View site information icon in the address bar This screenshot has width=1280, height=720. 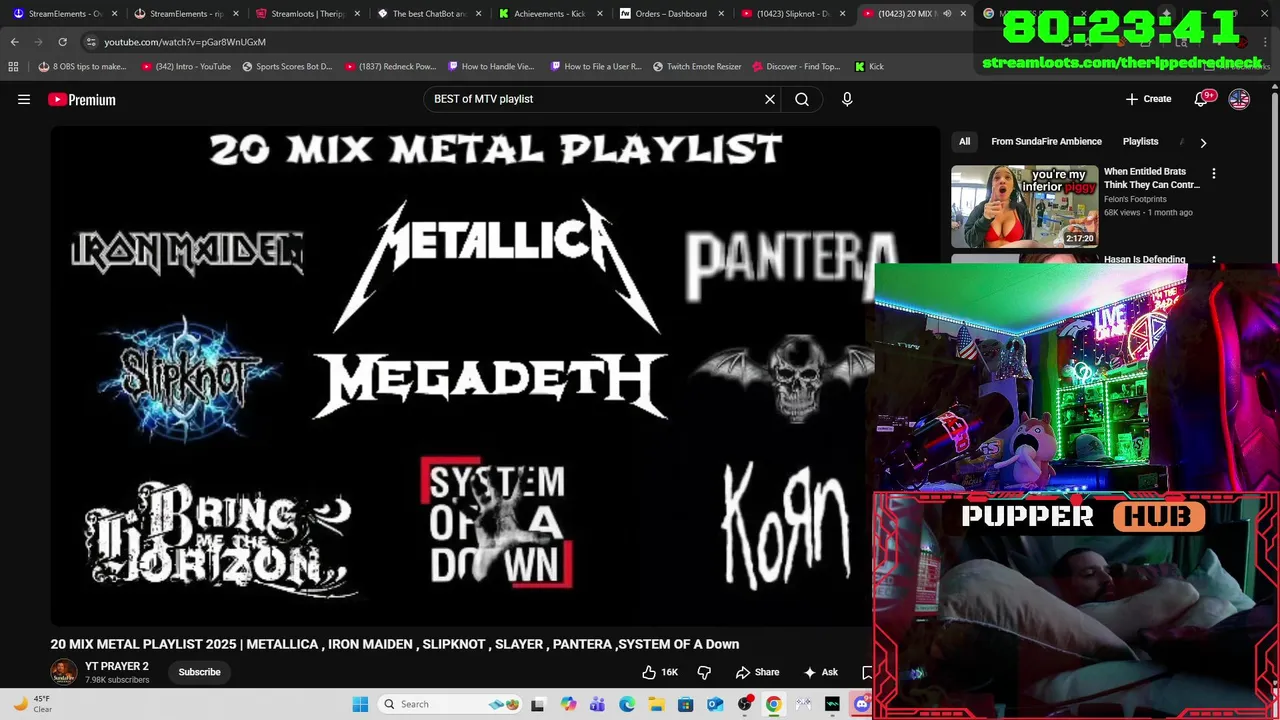click(91, 42)
